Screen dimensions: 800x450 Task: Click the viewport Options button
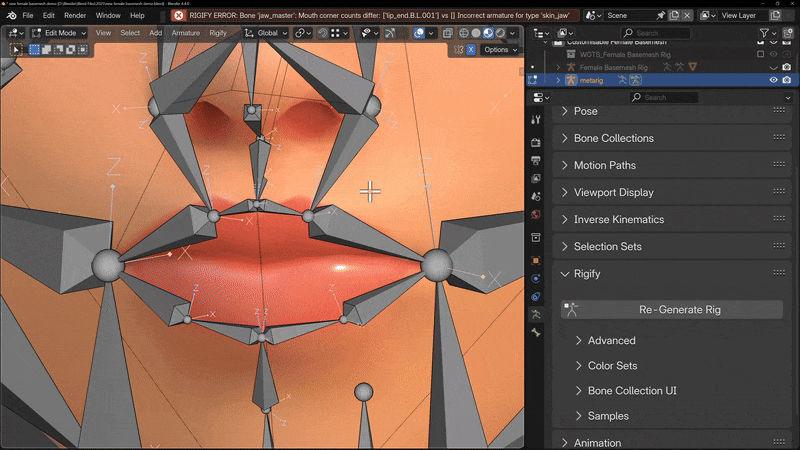[497, 50]
